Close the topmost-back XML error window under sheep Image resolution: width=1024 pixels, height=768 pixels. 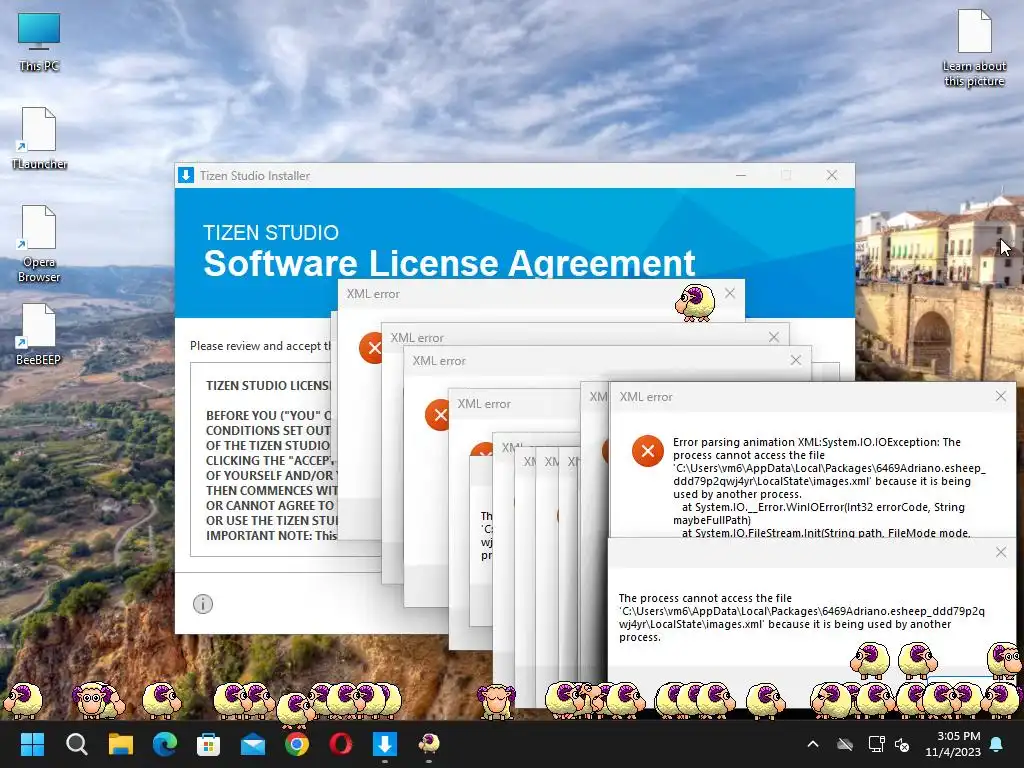(729, 293)
